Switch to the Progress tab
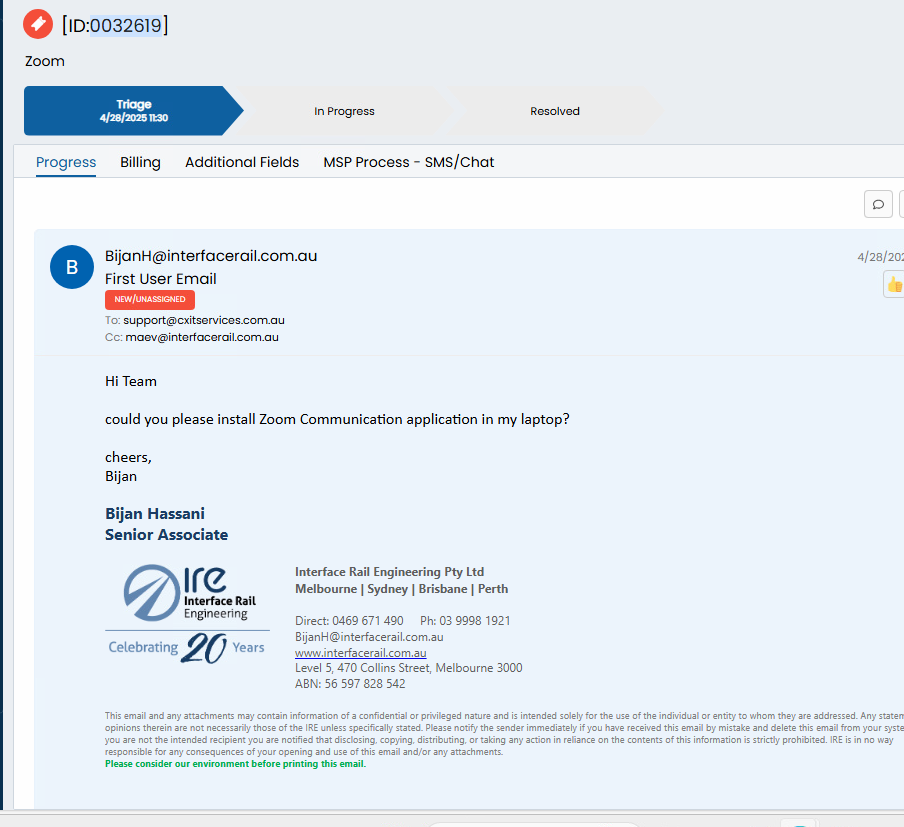904x827 pixels. (66, 162)
